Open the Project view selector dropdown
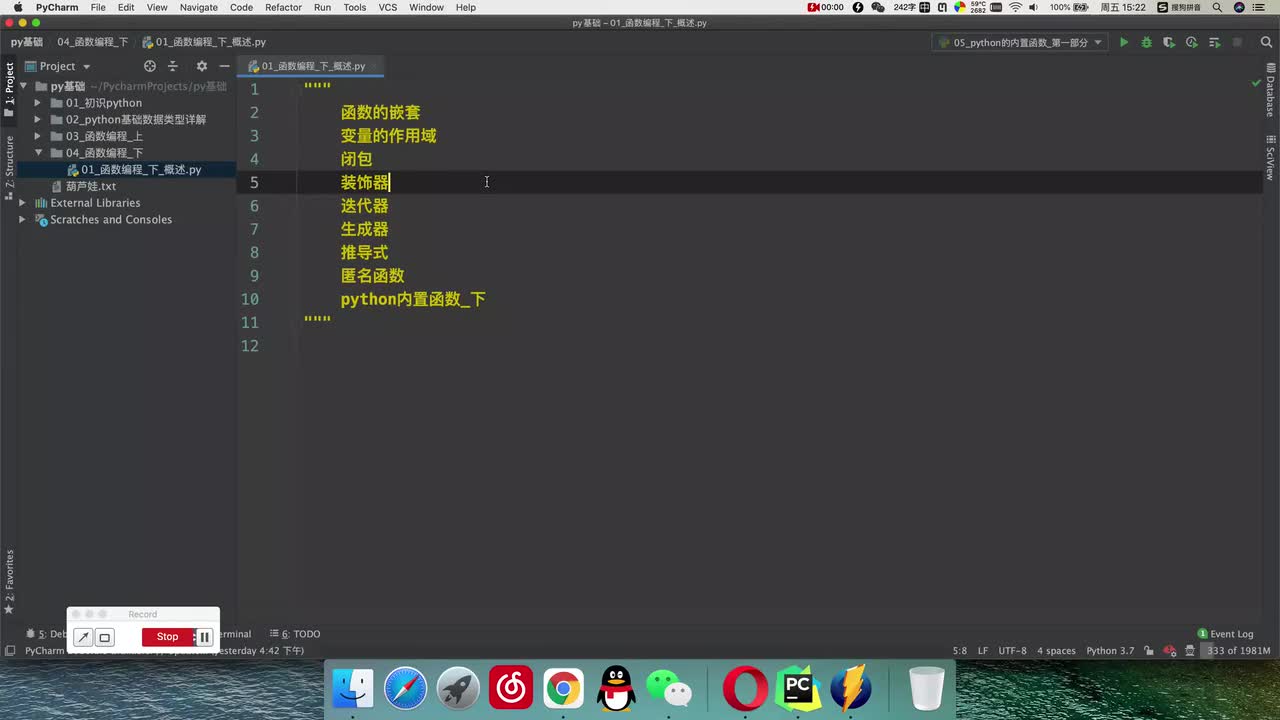The image size is (1280, 720). [58, 66]
